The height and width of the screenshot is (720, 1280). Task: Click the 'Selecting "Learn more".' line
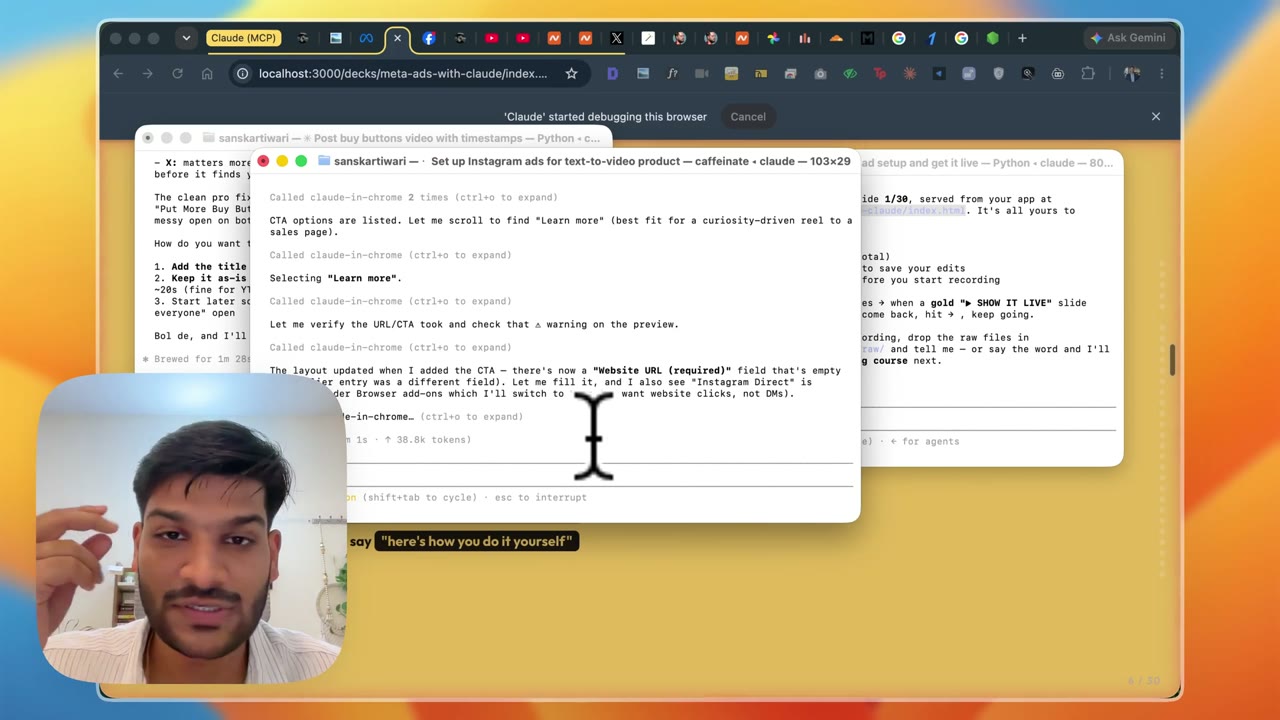(x=336, y=278)
